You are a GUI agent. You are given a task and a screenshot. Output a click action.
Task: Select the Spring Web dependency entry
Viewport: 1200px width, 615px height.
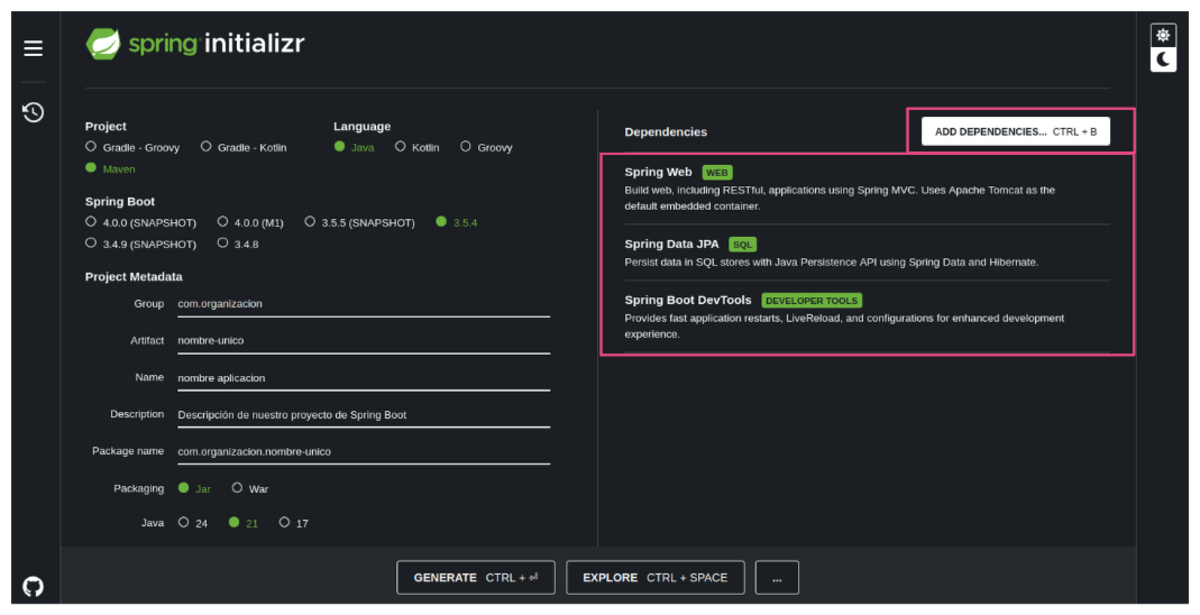[x=867, y=189]
